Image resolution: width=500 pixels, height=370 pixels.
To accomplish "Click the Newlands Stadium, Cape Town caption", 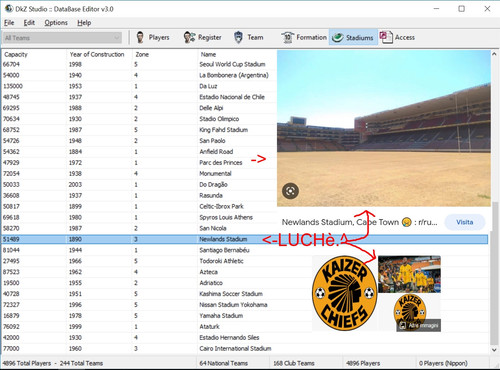I will pyautogui.click(x=359, y=222).
